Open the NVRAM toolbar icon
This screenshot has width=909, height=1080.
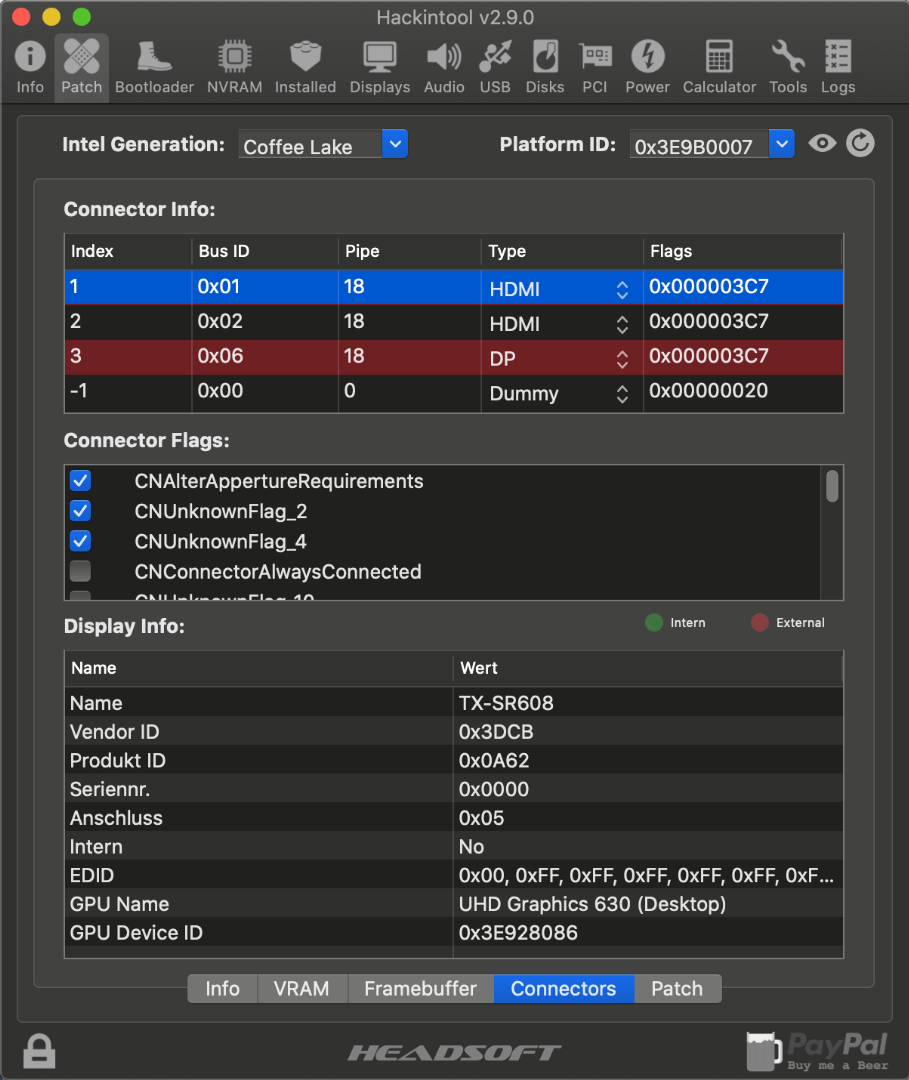(x=234, y=66)
